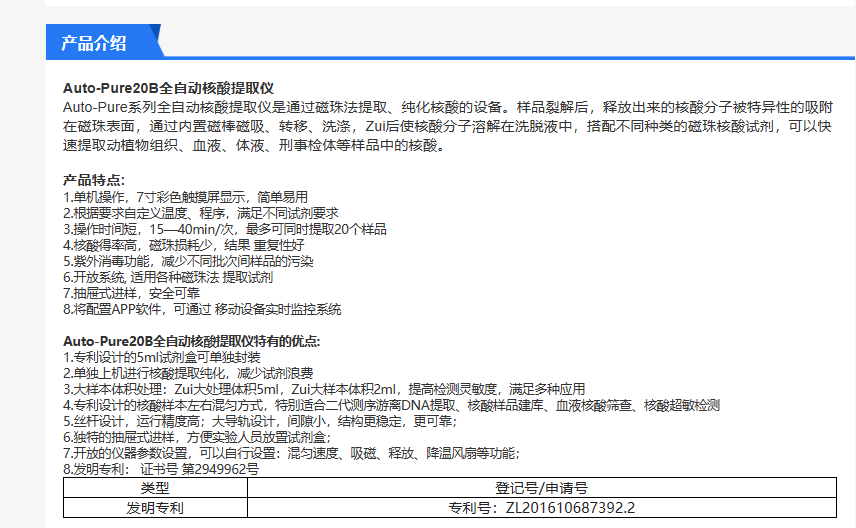The width and height of the screenshot is (856, 528).
Task: Click the line 根据要求自定义温度、程序
Action: click(x=200, y=213)
